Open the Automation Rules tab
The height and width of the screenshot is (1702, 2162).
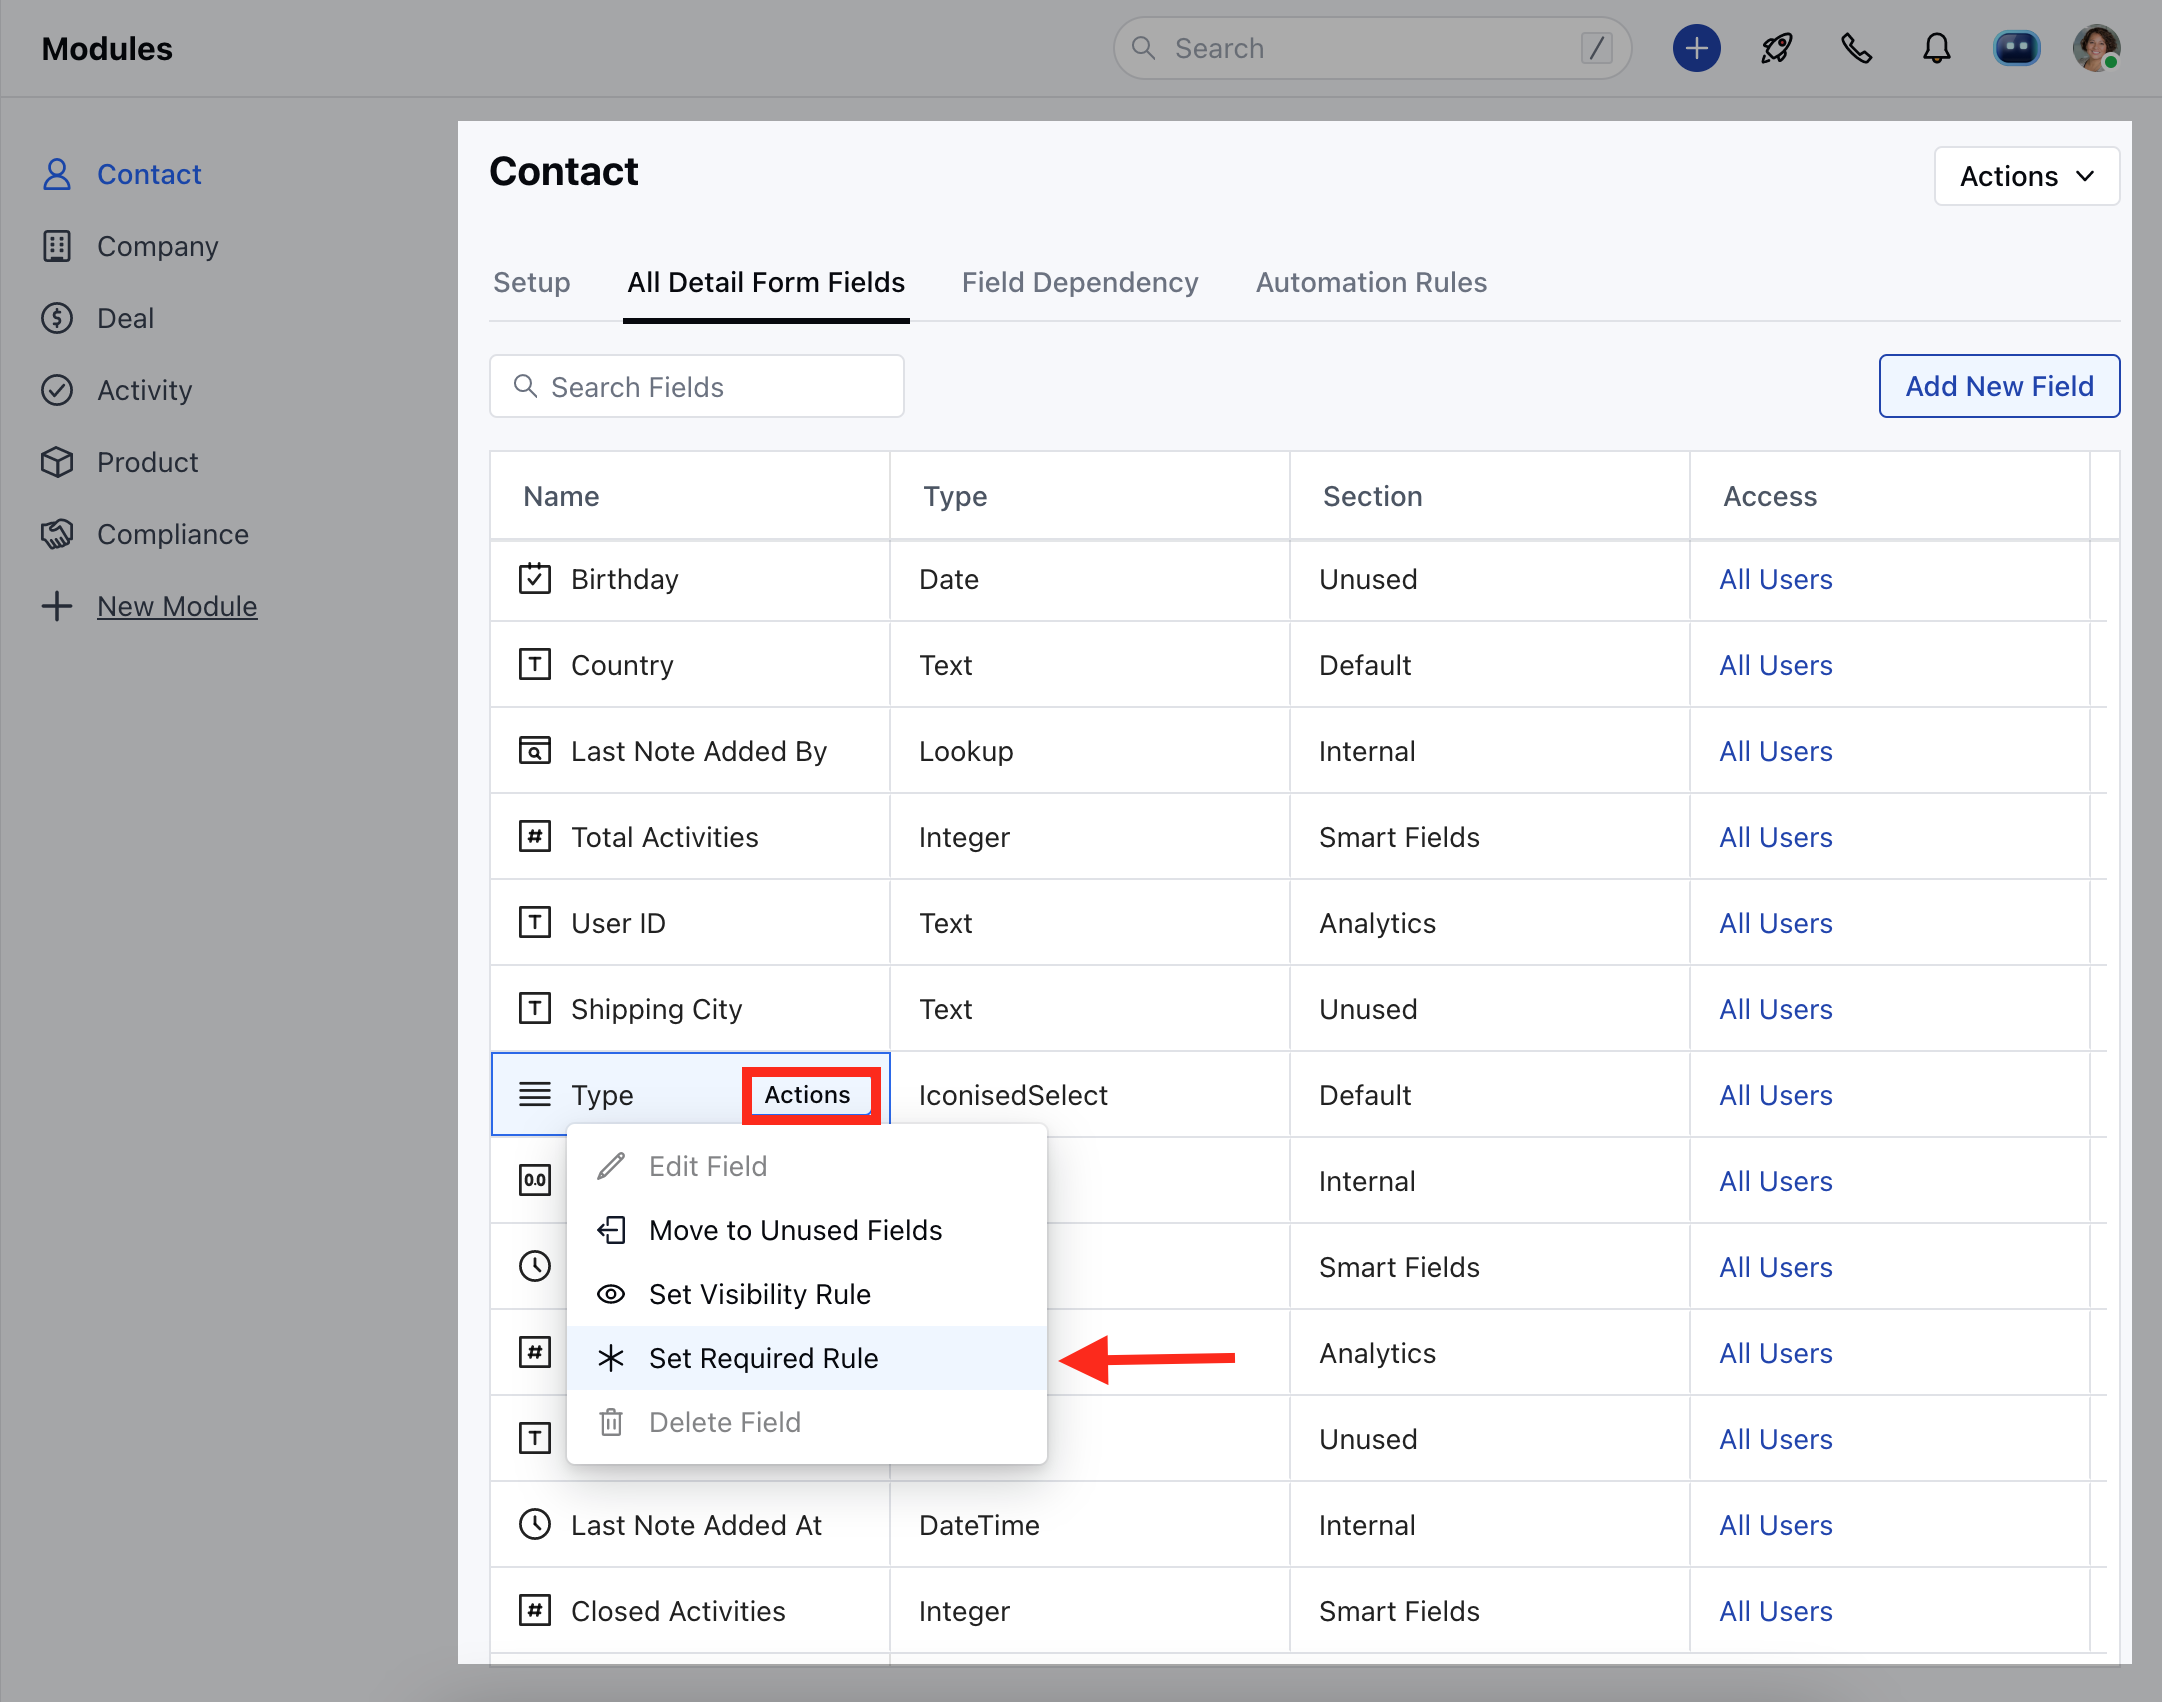(x=1371, y=283)
